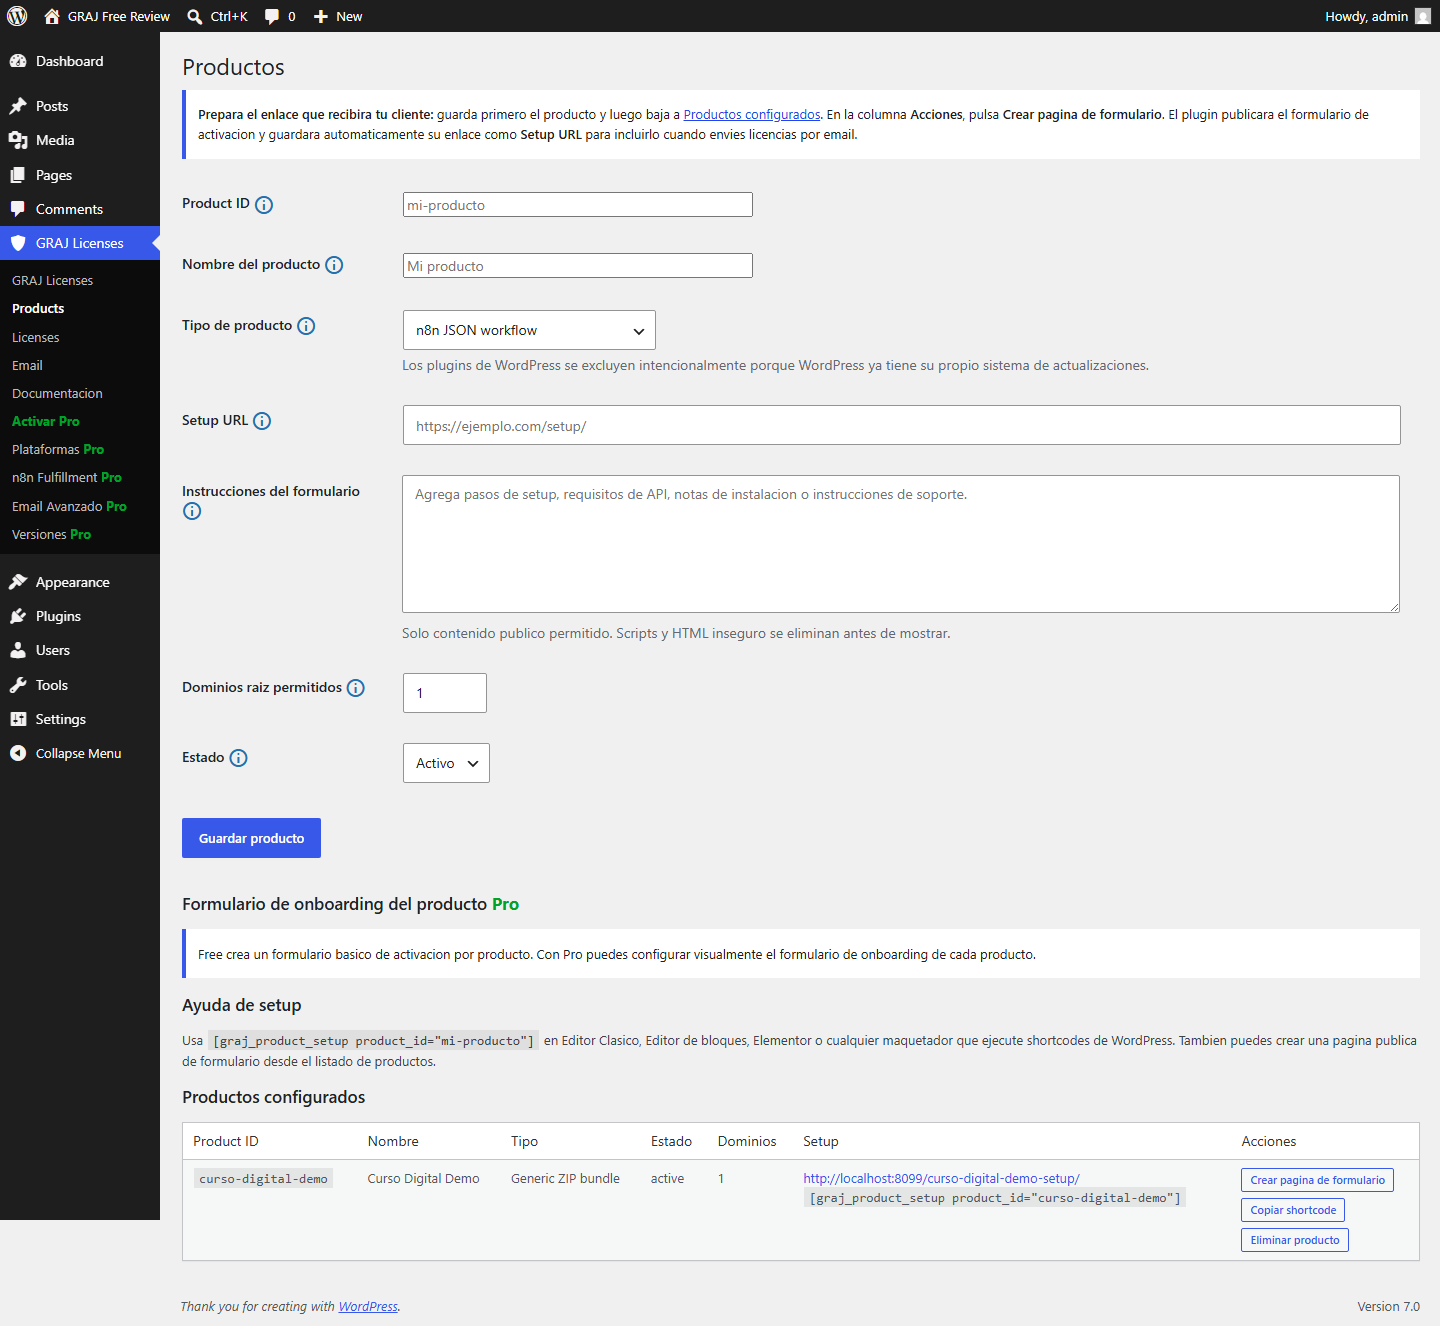Open n8n Fulfillment Pro submenu item
Image resolution: width=1440 pixels, height=1326 pixels.
click(x=67, y=478)
